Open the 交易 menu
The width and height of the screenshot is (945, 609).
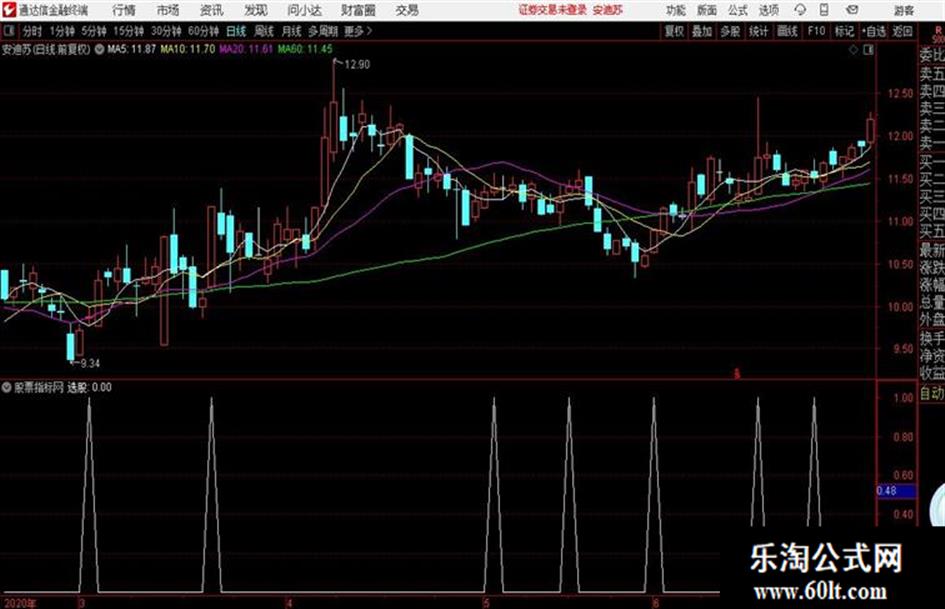coord(407,10)
